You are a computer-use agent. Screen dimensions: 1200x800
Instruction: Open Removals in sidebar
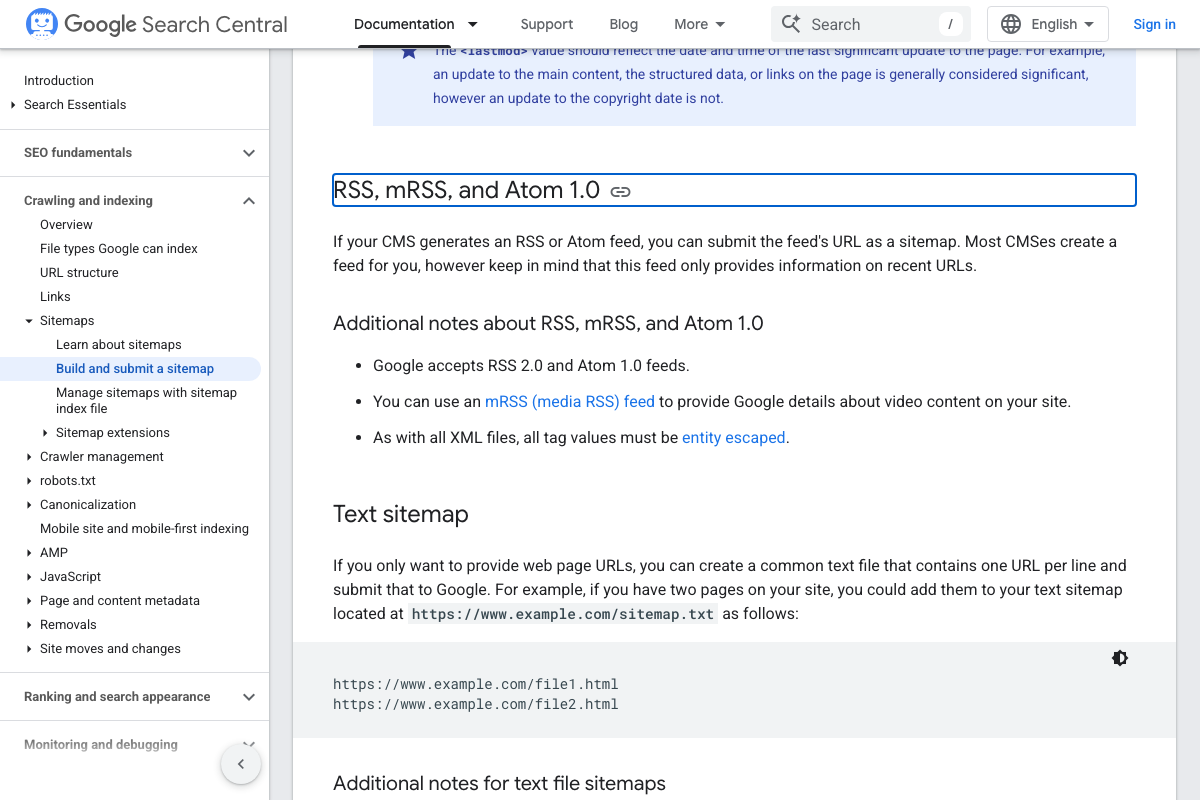point(68,625)
